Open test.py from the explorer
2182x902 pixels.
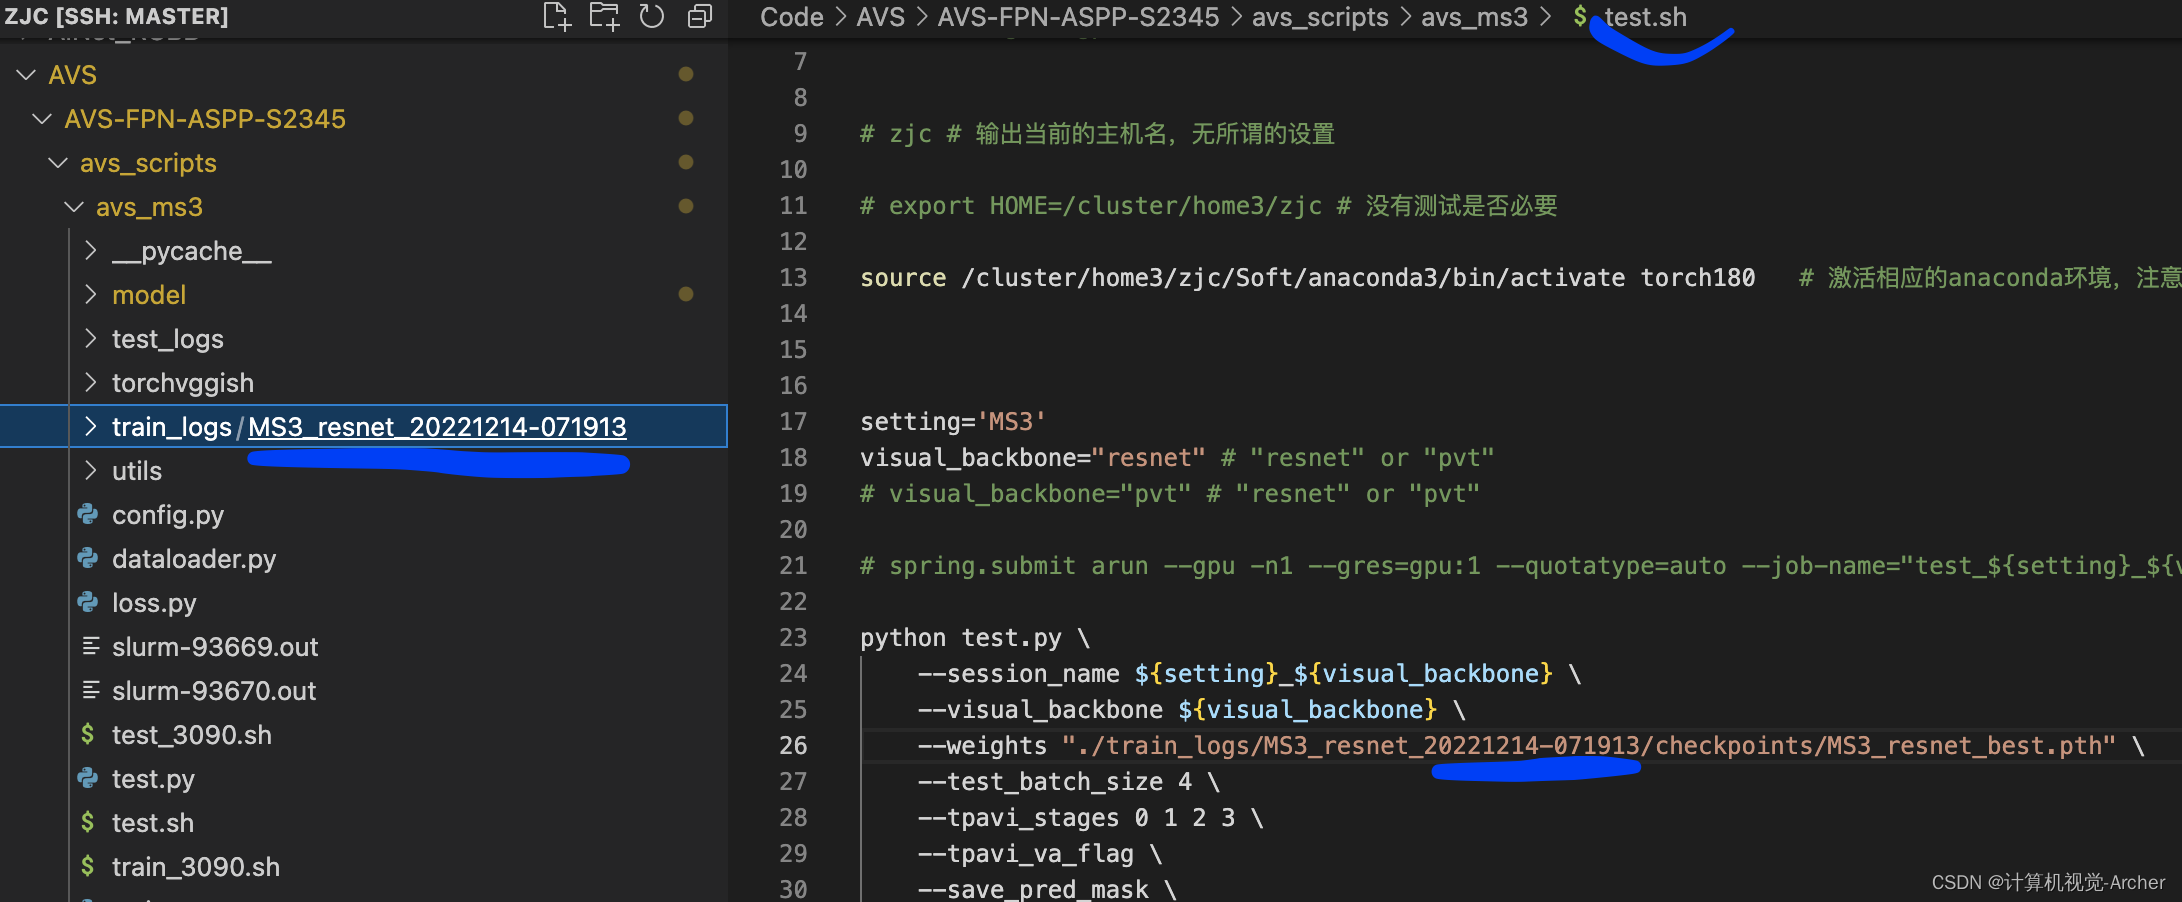(153, 779)
